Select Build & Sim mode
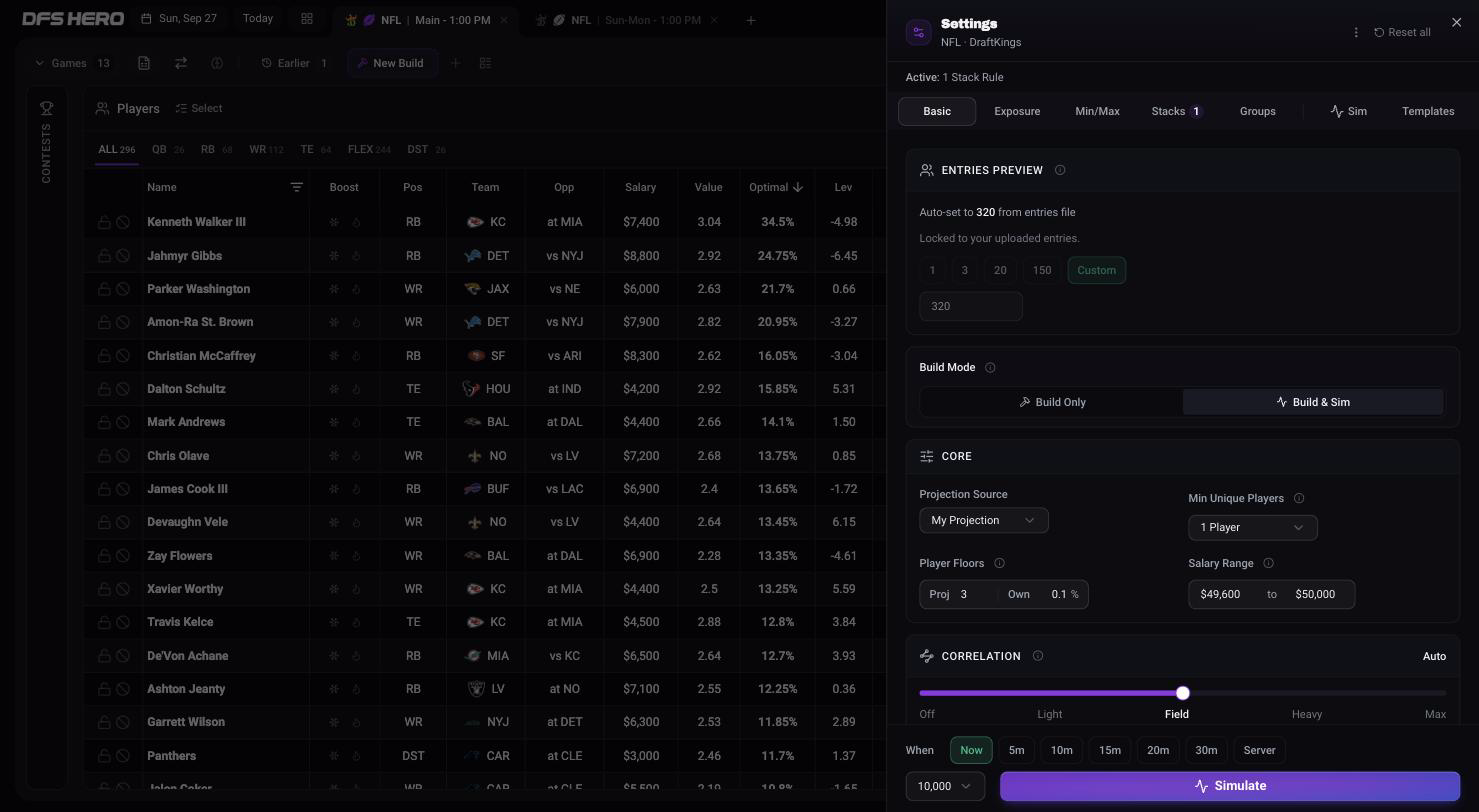The height and width of the screenshot is (812, 1479). (x=1312, y=402)
